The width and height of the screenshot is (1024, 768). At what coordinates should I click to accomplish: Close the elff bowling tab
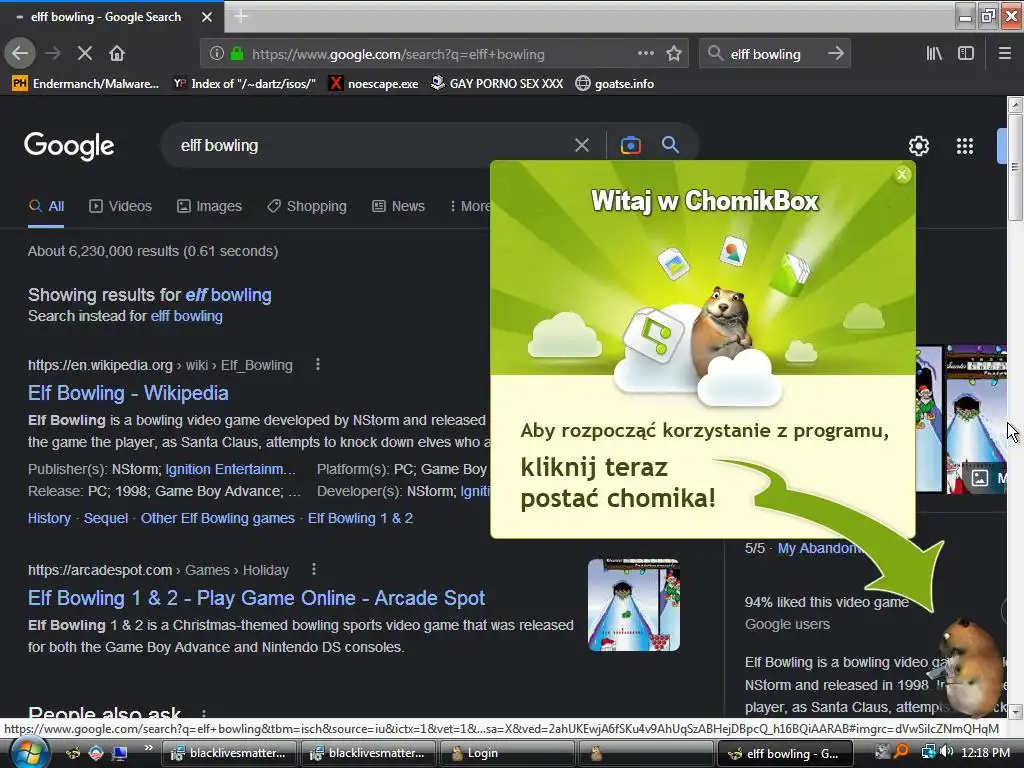pos(206,17)
